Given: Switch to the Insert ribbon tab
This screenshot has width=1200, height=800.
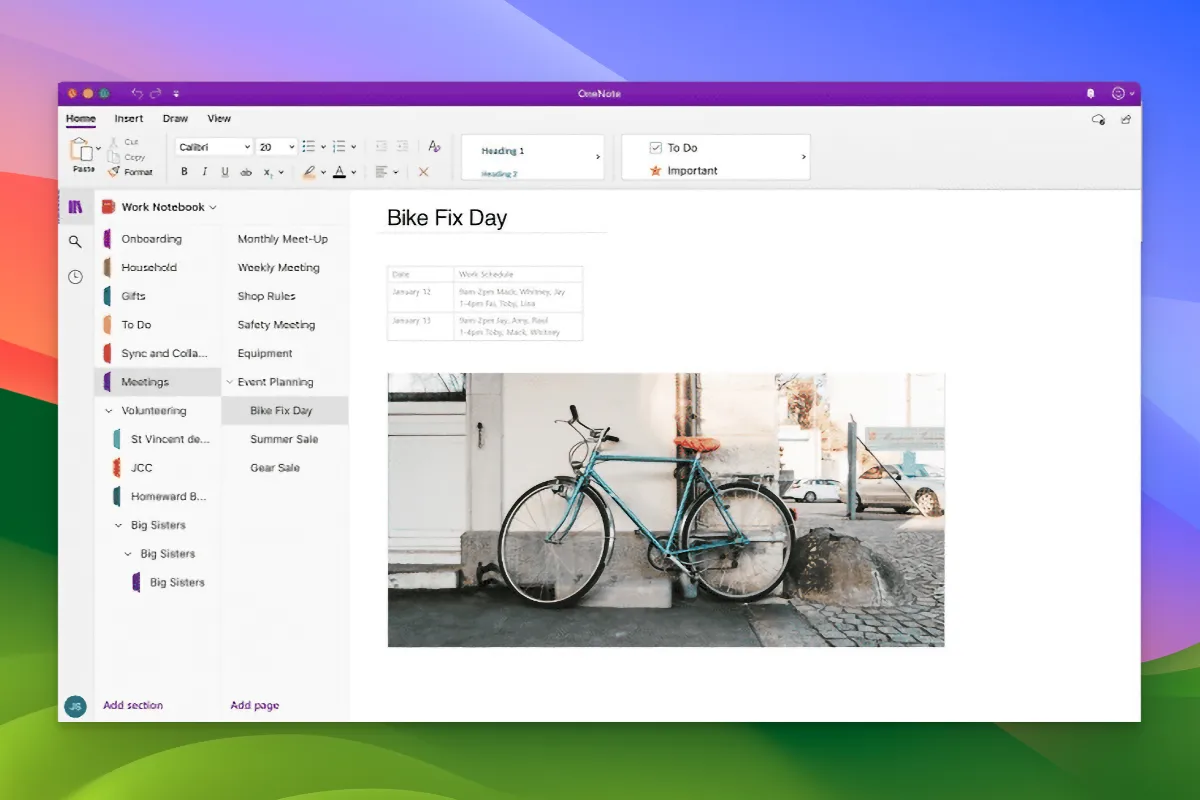Looking at the screenshot, I should coord(129,118).
